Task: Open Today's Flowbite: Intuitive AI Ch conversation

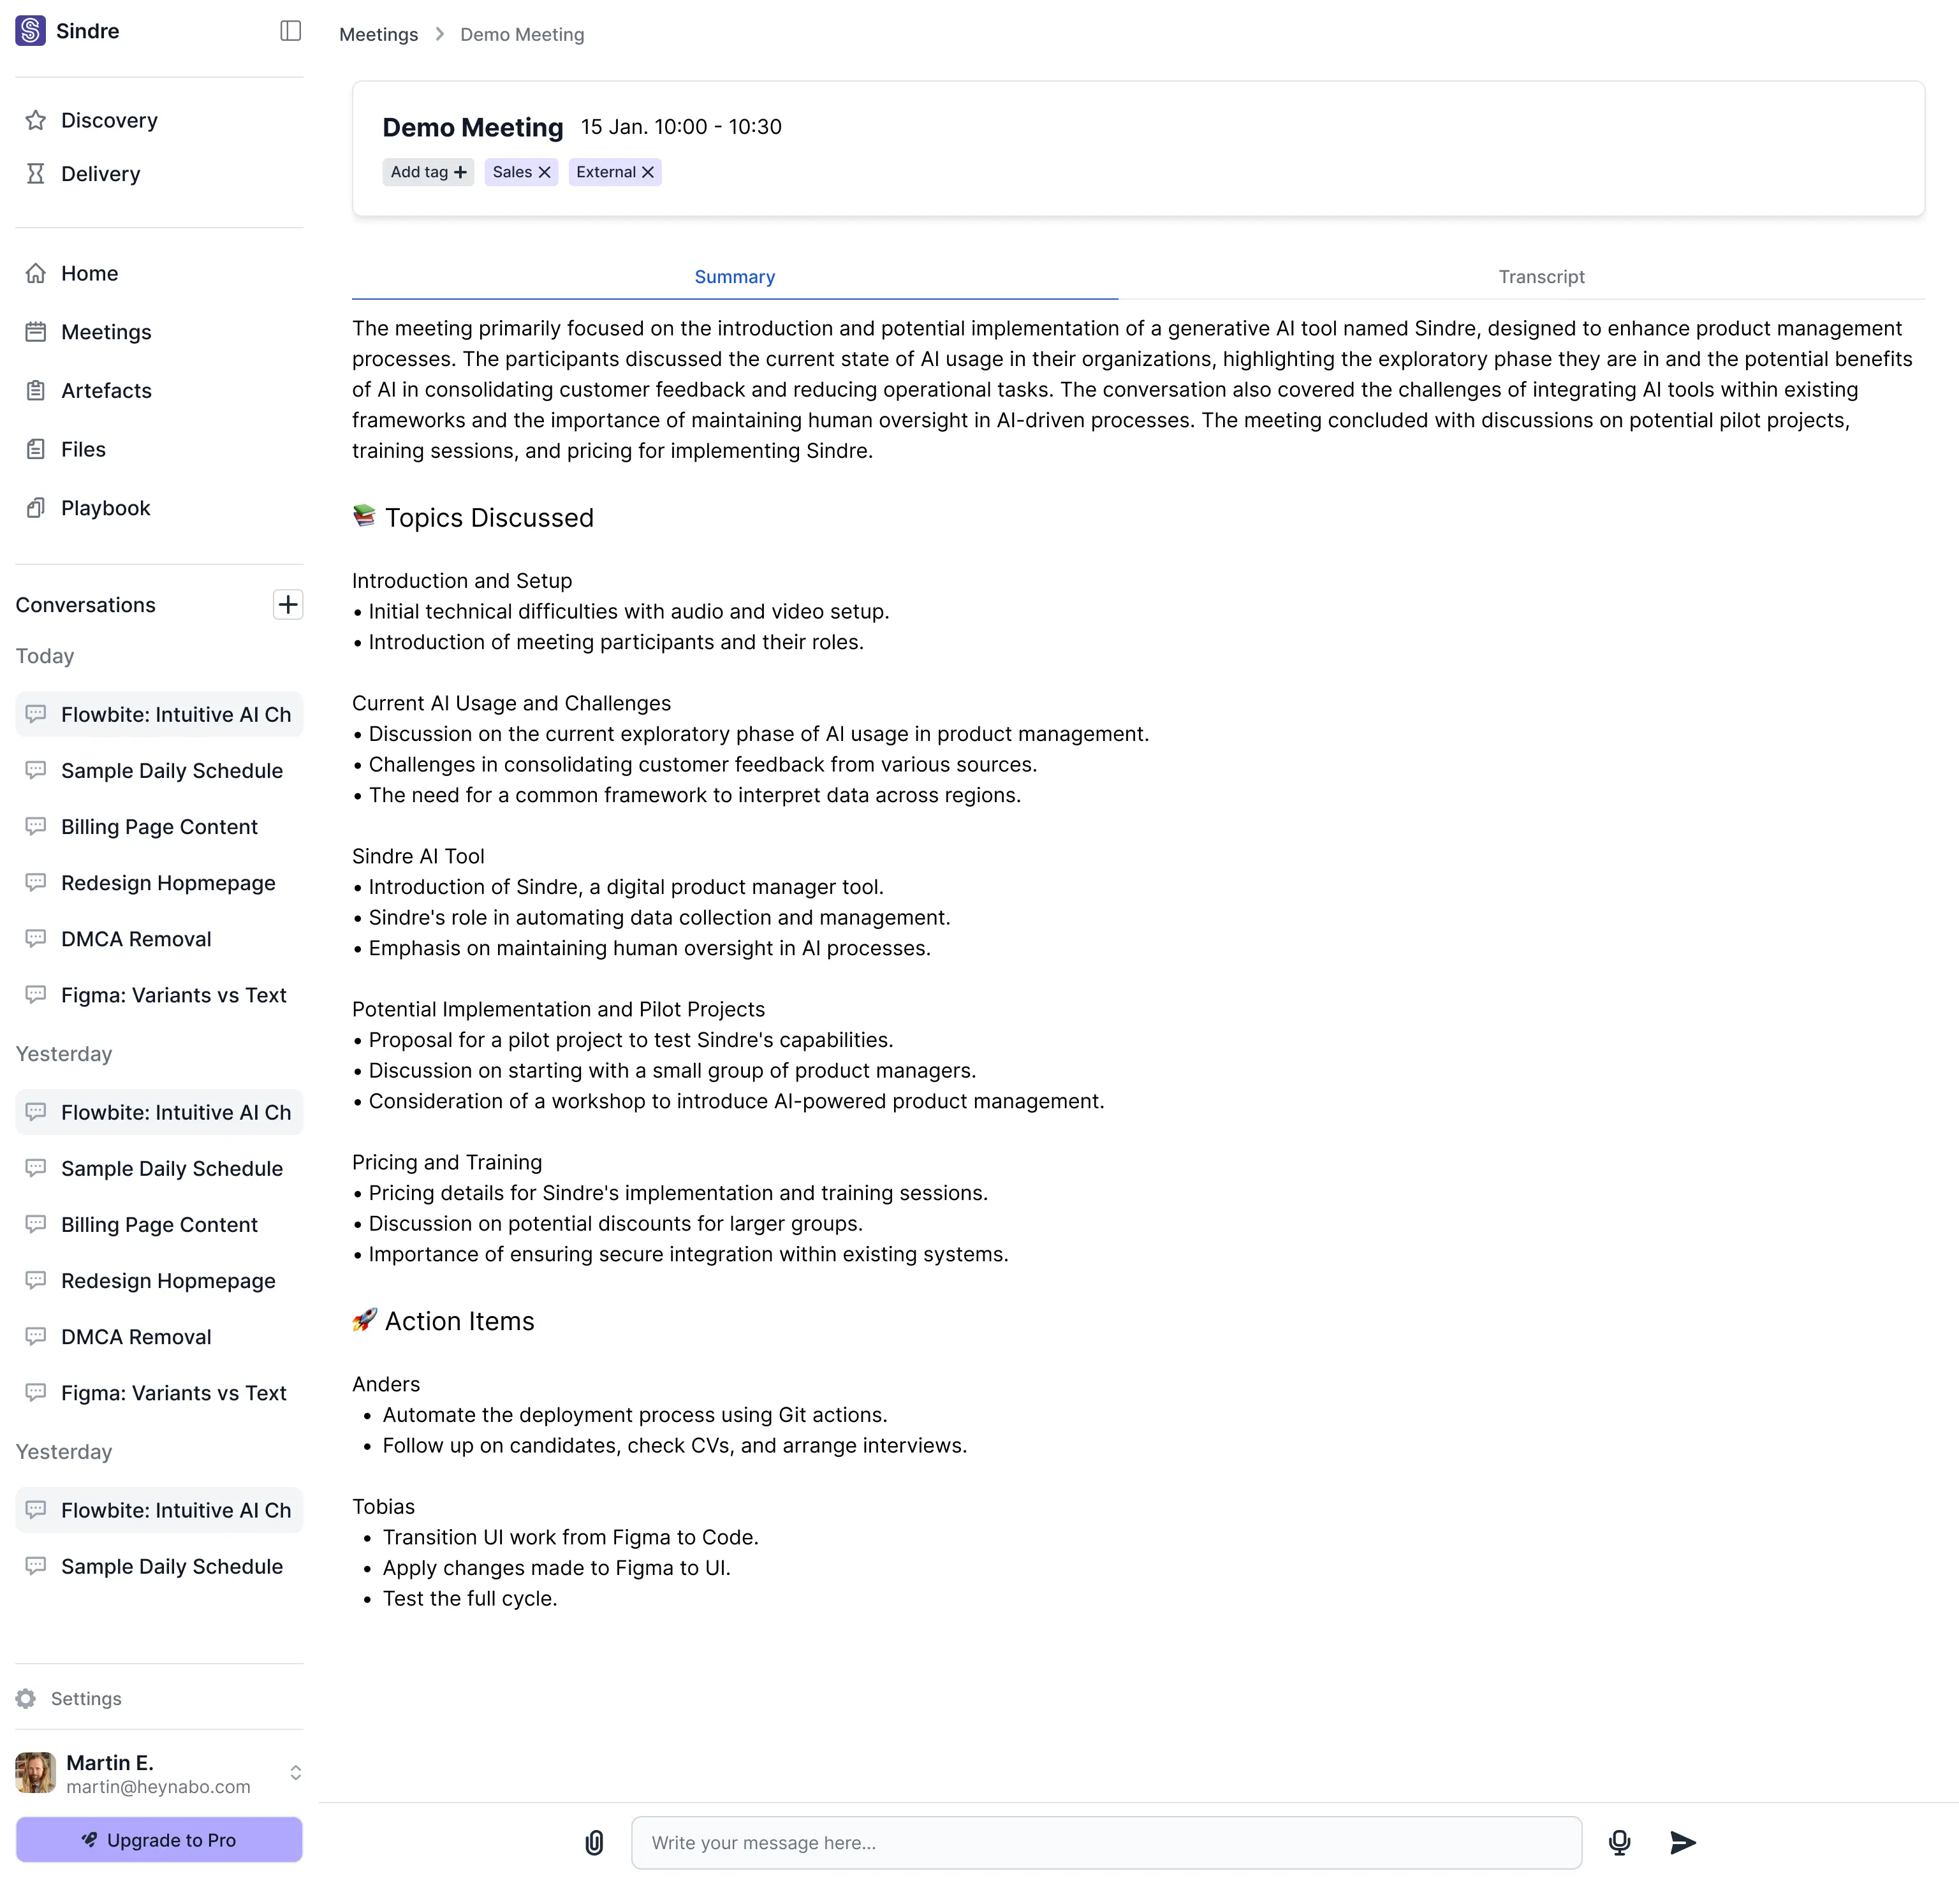Action: click(159, 714)
